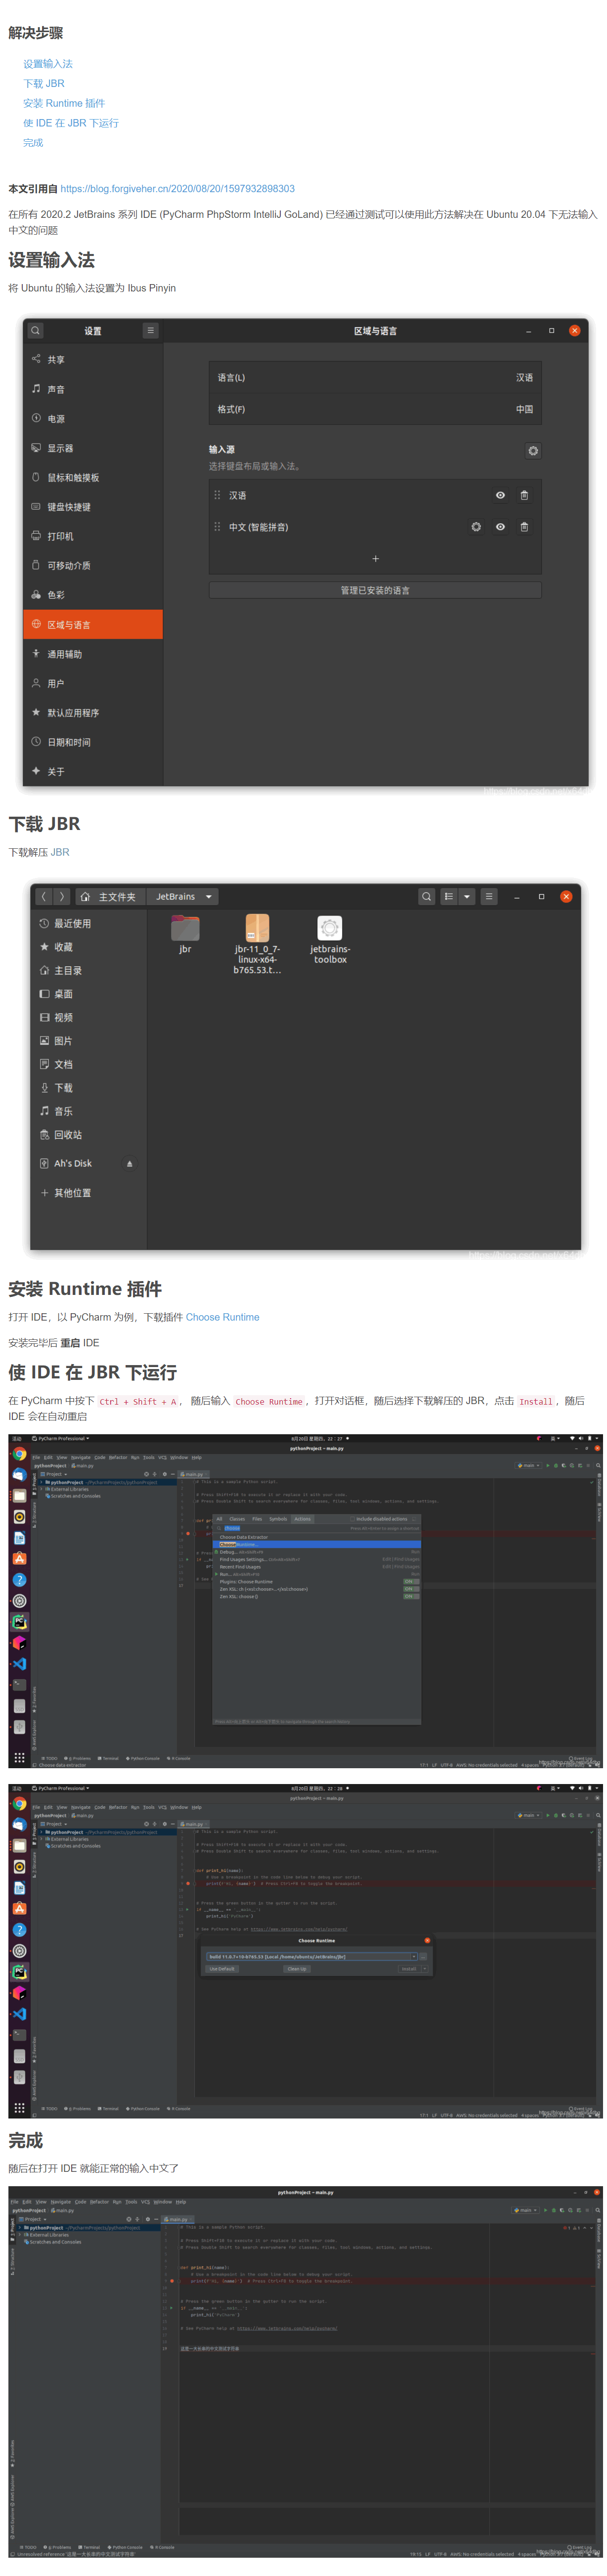Screen dimensions: 607x2576
Task: Show keyboard layout for 汉语 via eye icon
Action: (500, 496)
